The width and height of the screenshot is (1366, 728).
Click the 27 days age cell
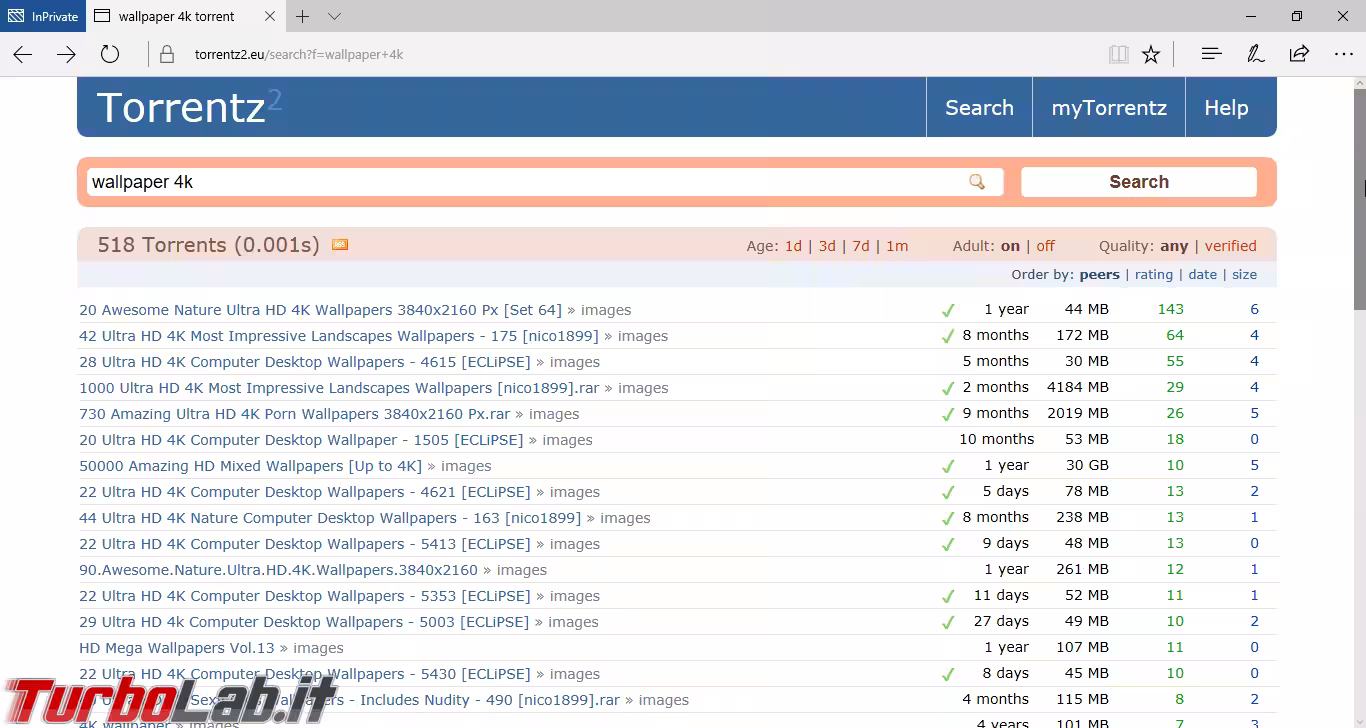pyautogui.click(x=1001, y=621)
